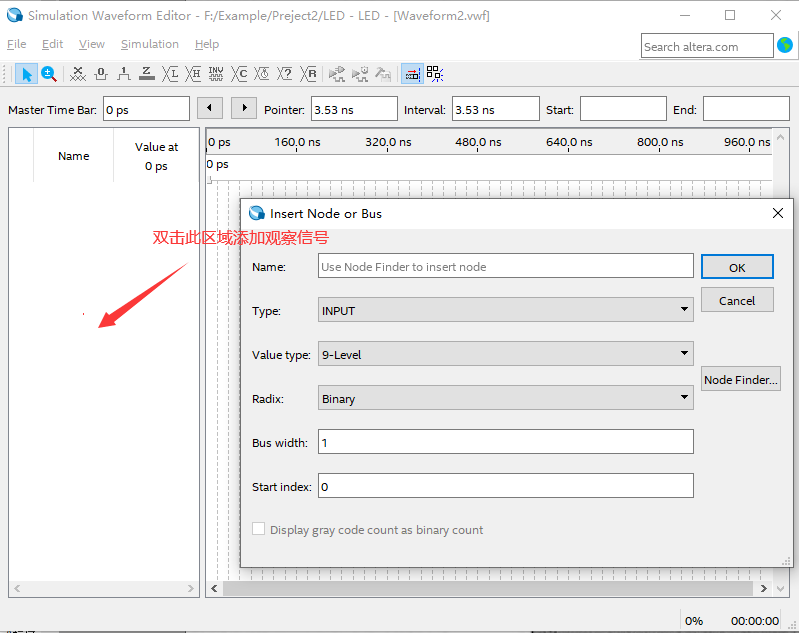The image size is (799, 633).
Task: Click the altera.com globe search icon
Action: tap(785, 45)
